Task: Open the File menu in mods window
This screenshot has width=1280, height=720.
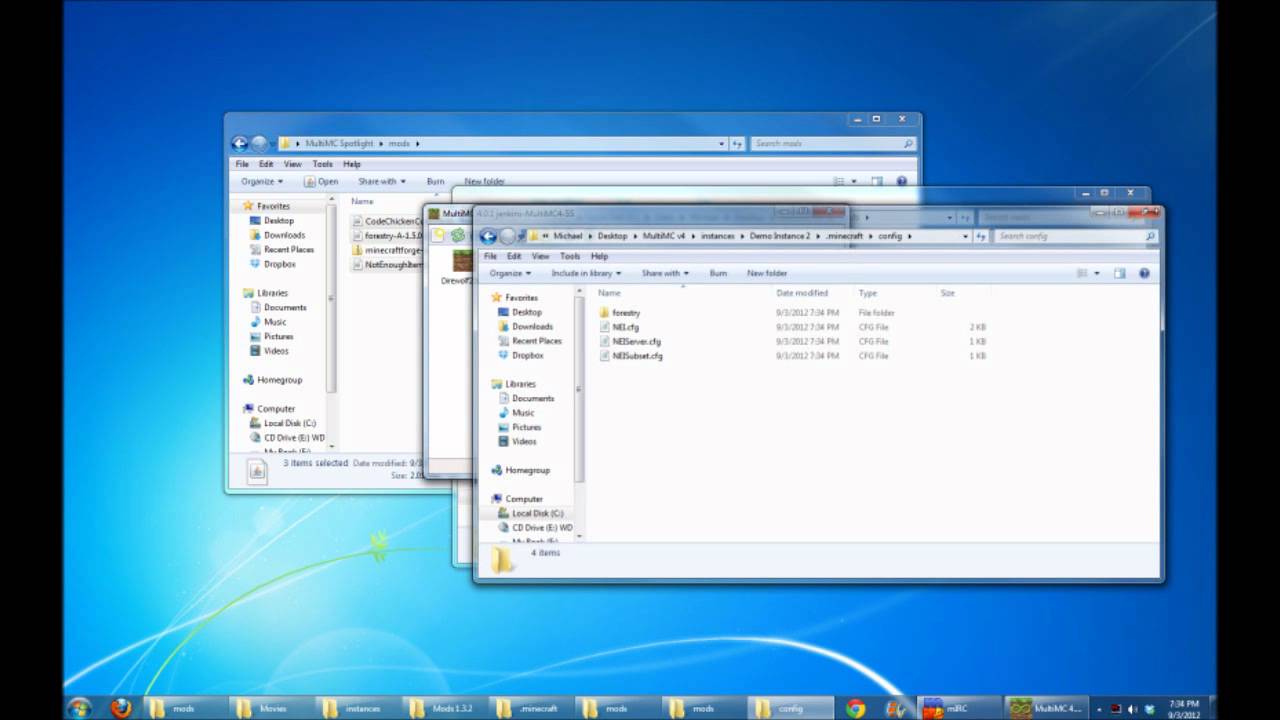Action: point(242,164)
